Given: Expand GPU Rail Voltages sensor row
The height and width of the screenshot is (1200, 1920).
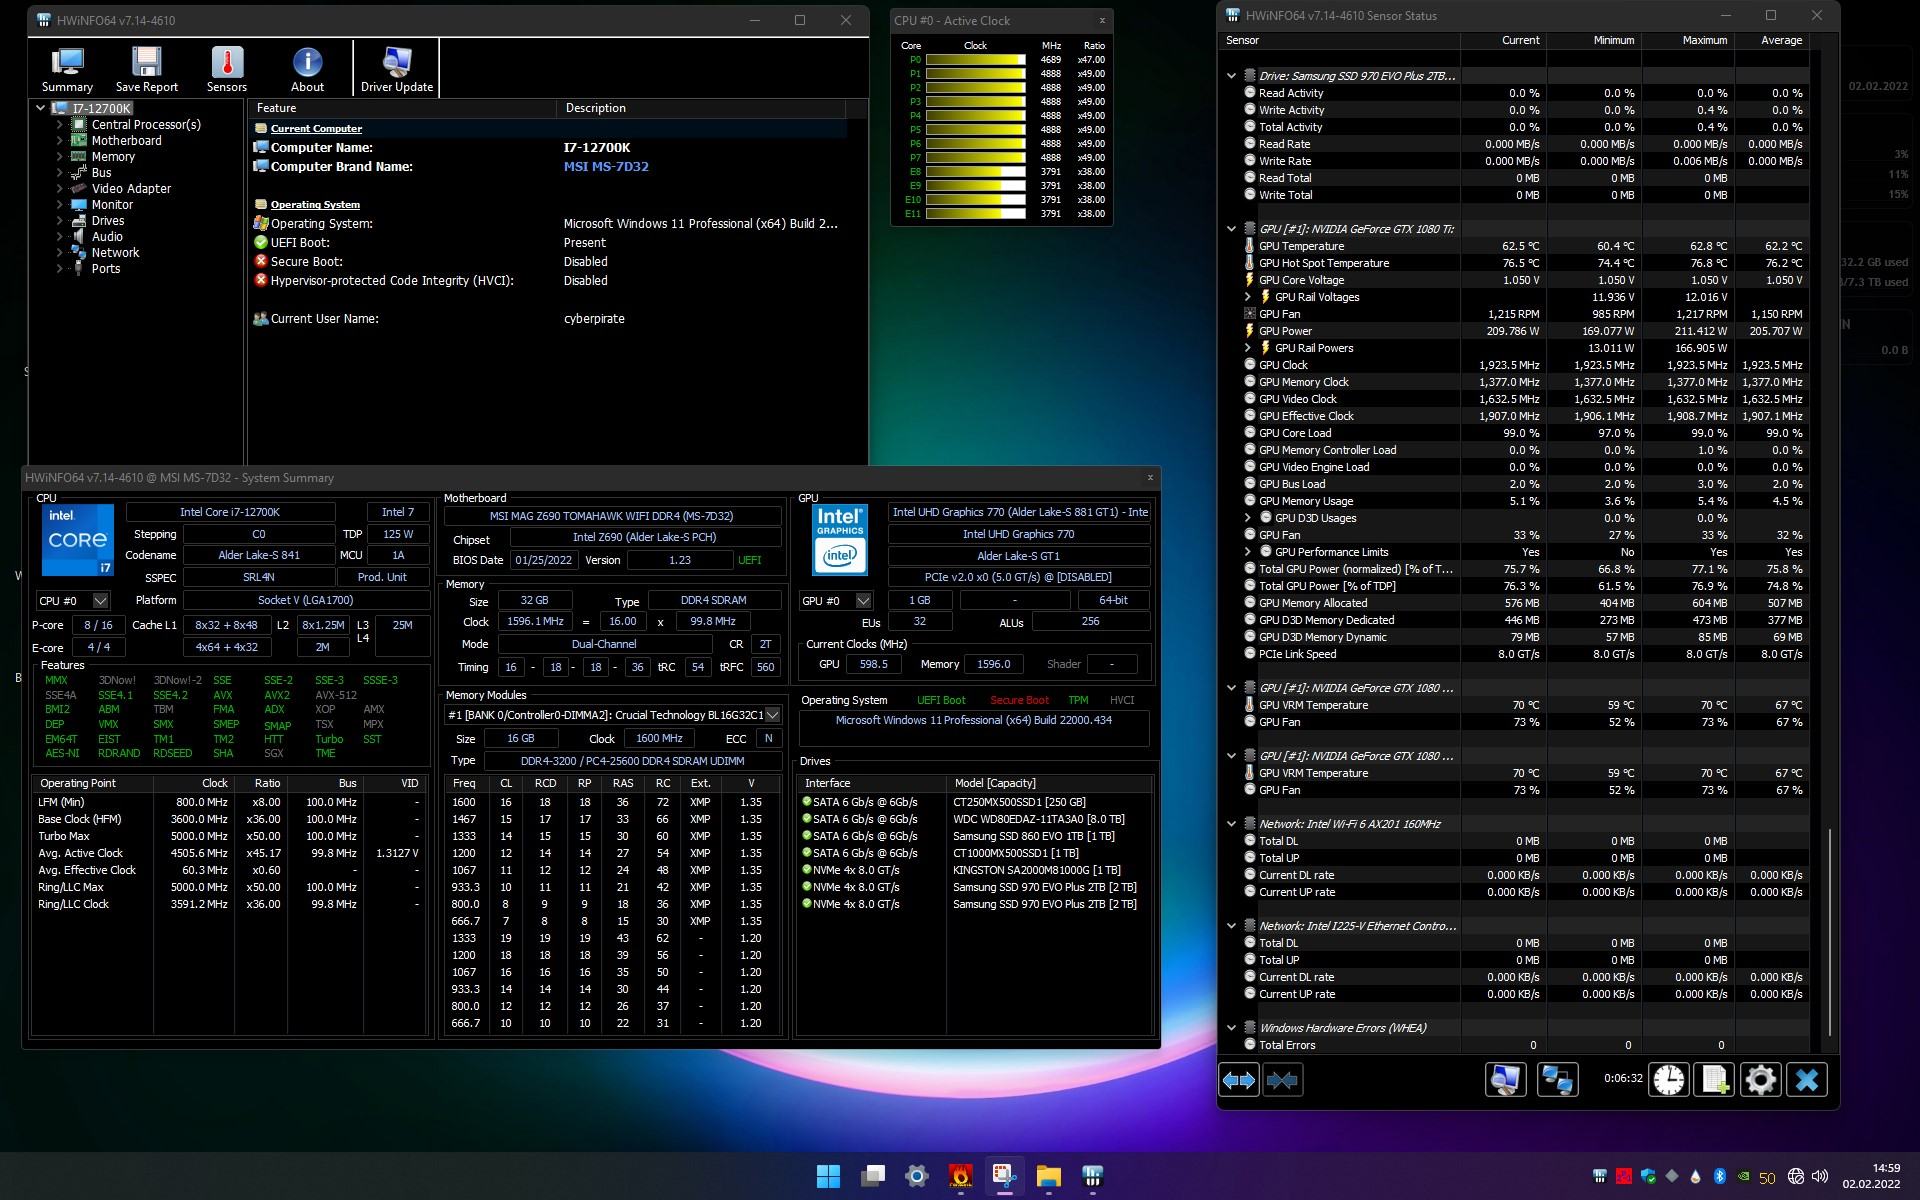Looking at the screenshot, I should (x=1247, y=297).
